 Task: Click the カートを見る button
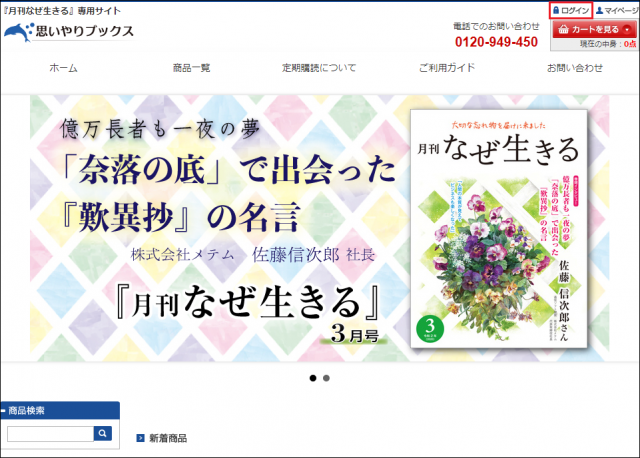click(x=594, y=29)
